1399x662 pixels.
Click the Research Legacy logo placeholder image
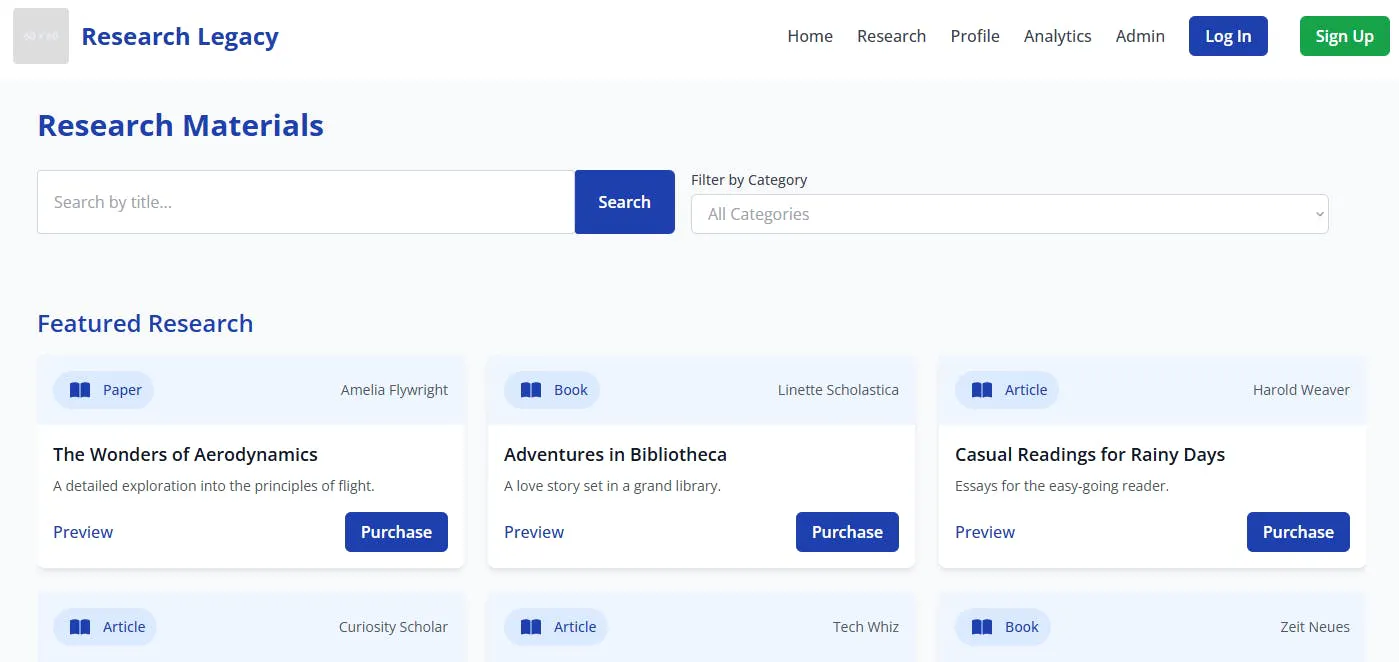(41, 36)
